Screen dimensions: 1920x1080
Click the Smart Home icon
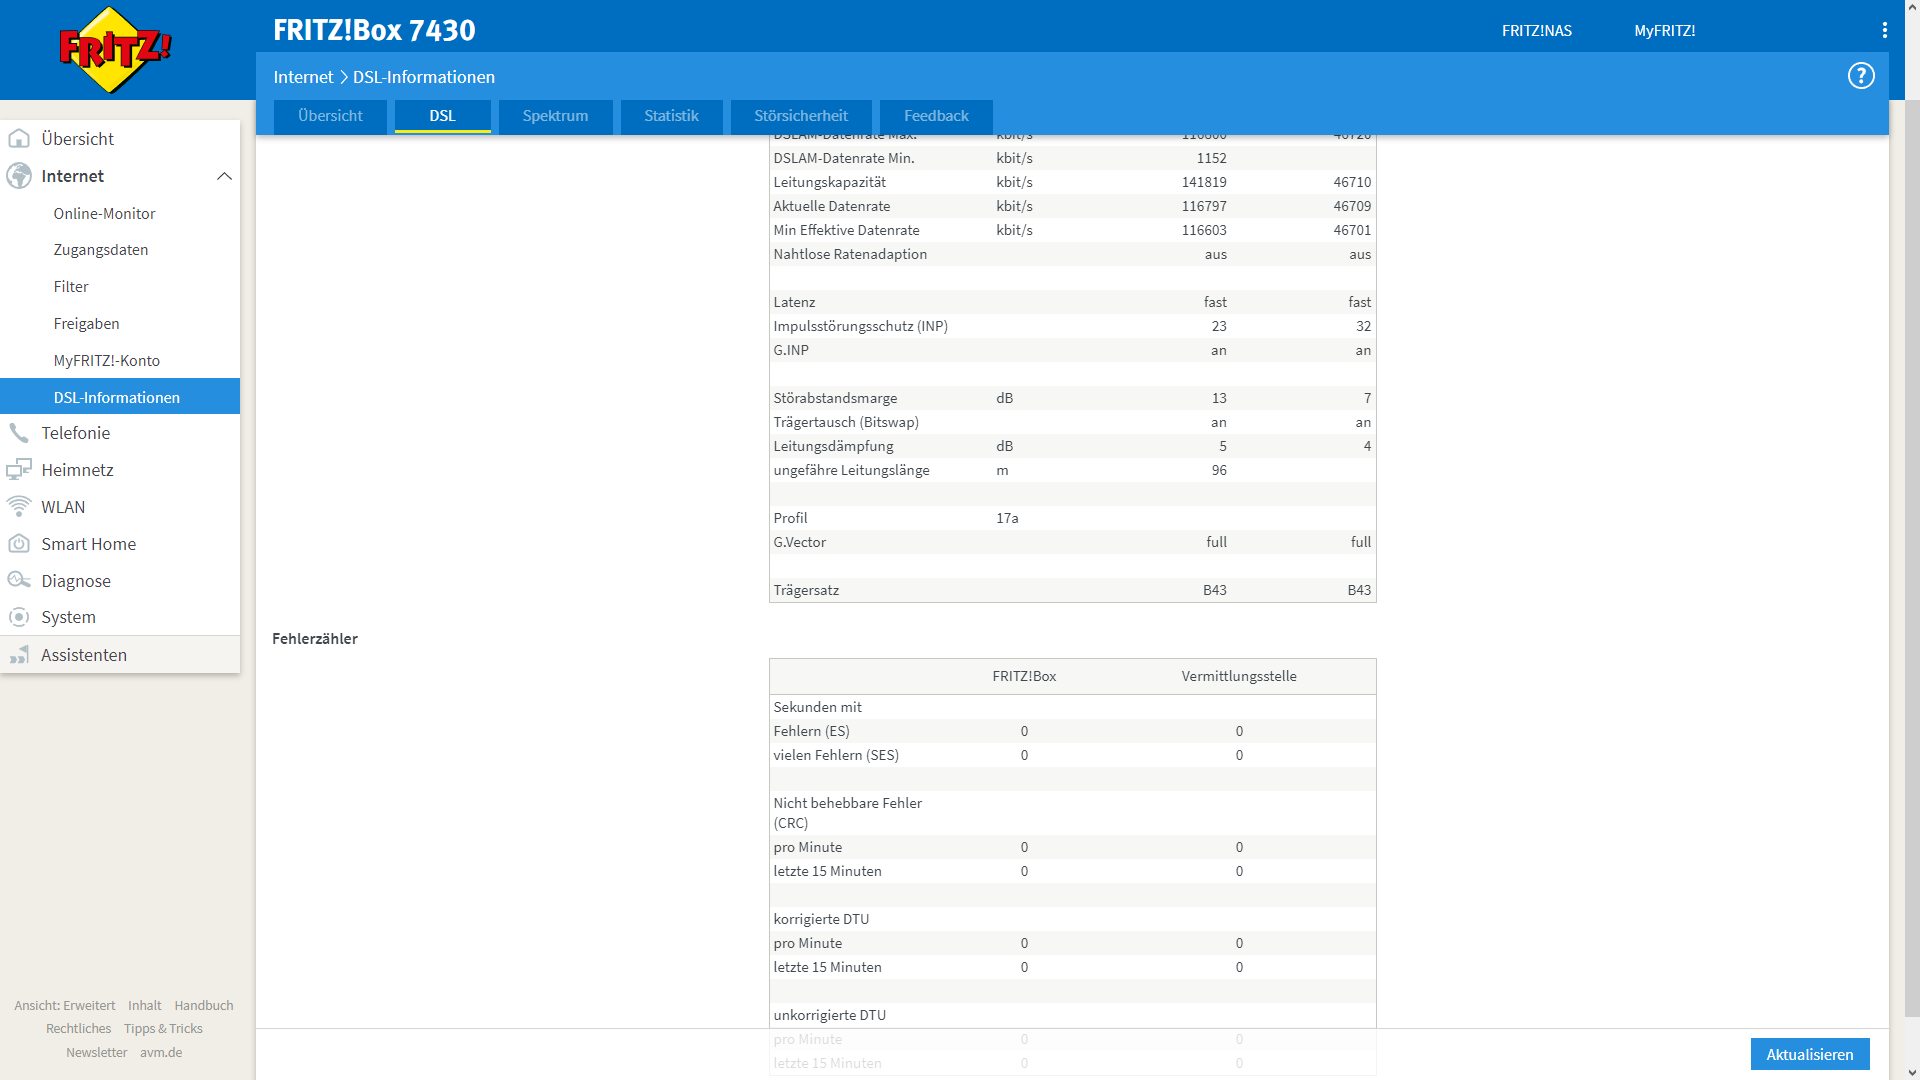19,544
